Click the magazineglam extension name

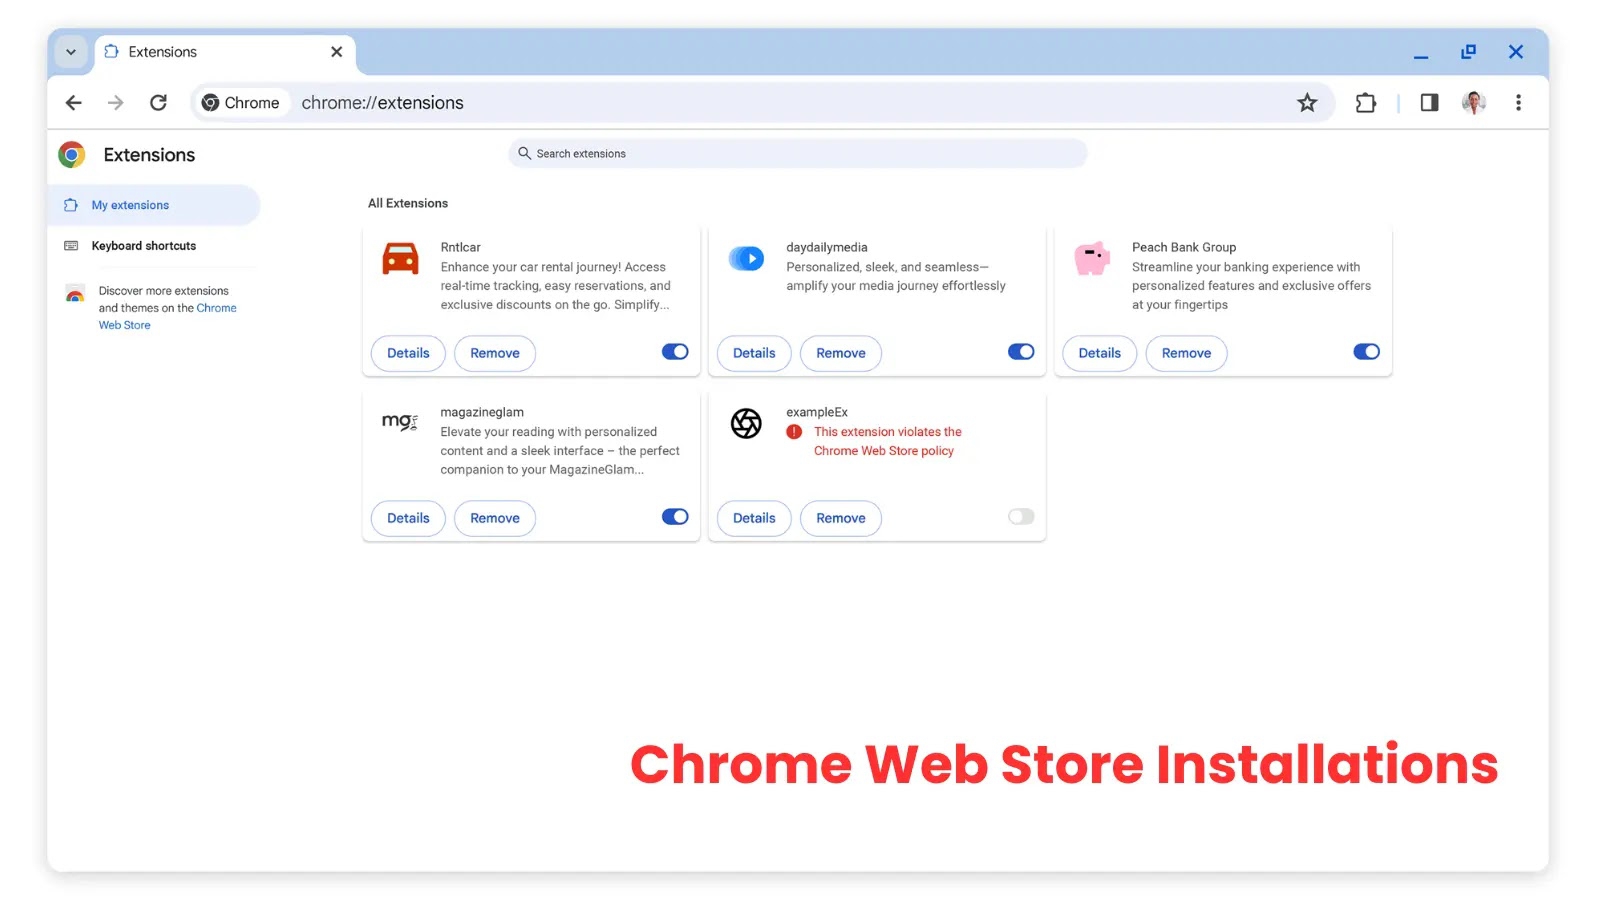coord(482,412)
